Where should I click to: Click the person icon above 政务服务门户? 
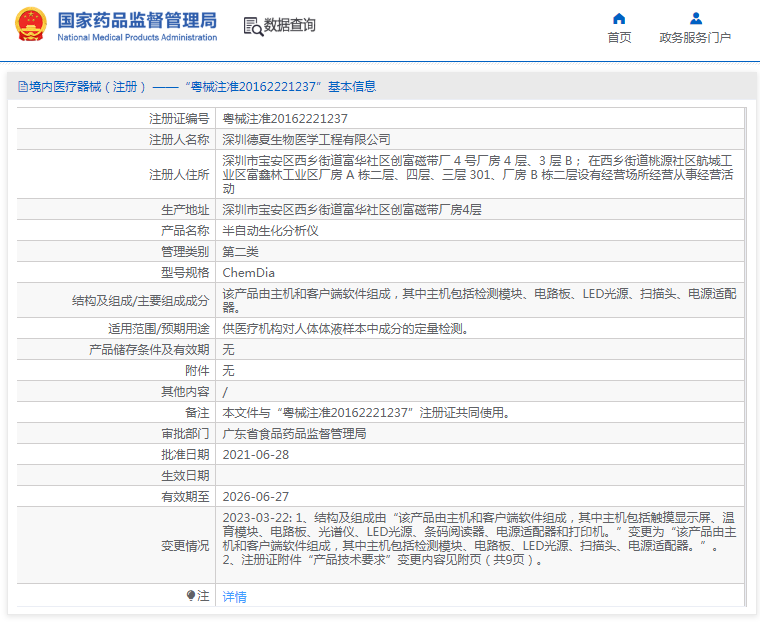pyautogui.click(x=696, y=18)
